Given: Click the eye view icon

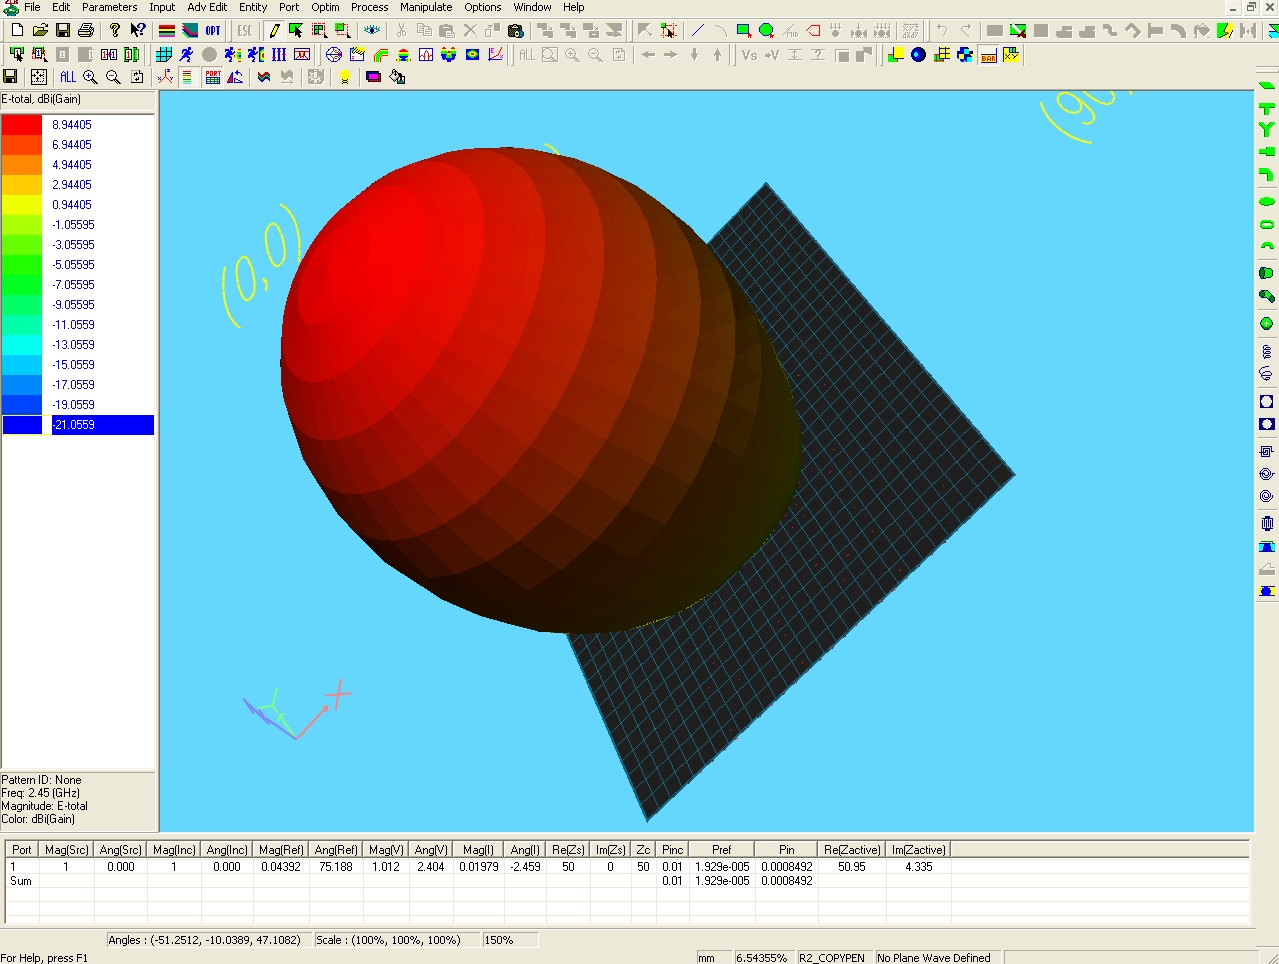Looking at the screenshot, I should tap(372, 31).
